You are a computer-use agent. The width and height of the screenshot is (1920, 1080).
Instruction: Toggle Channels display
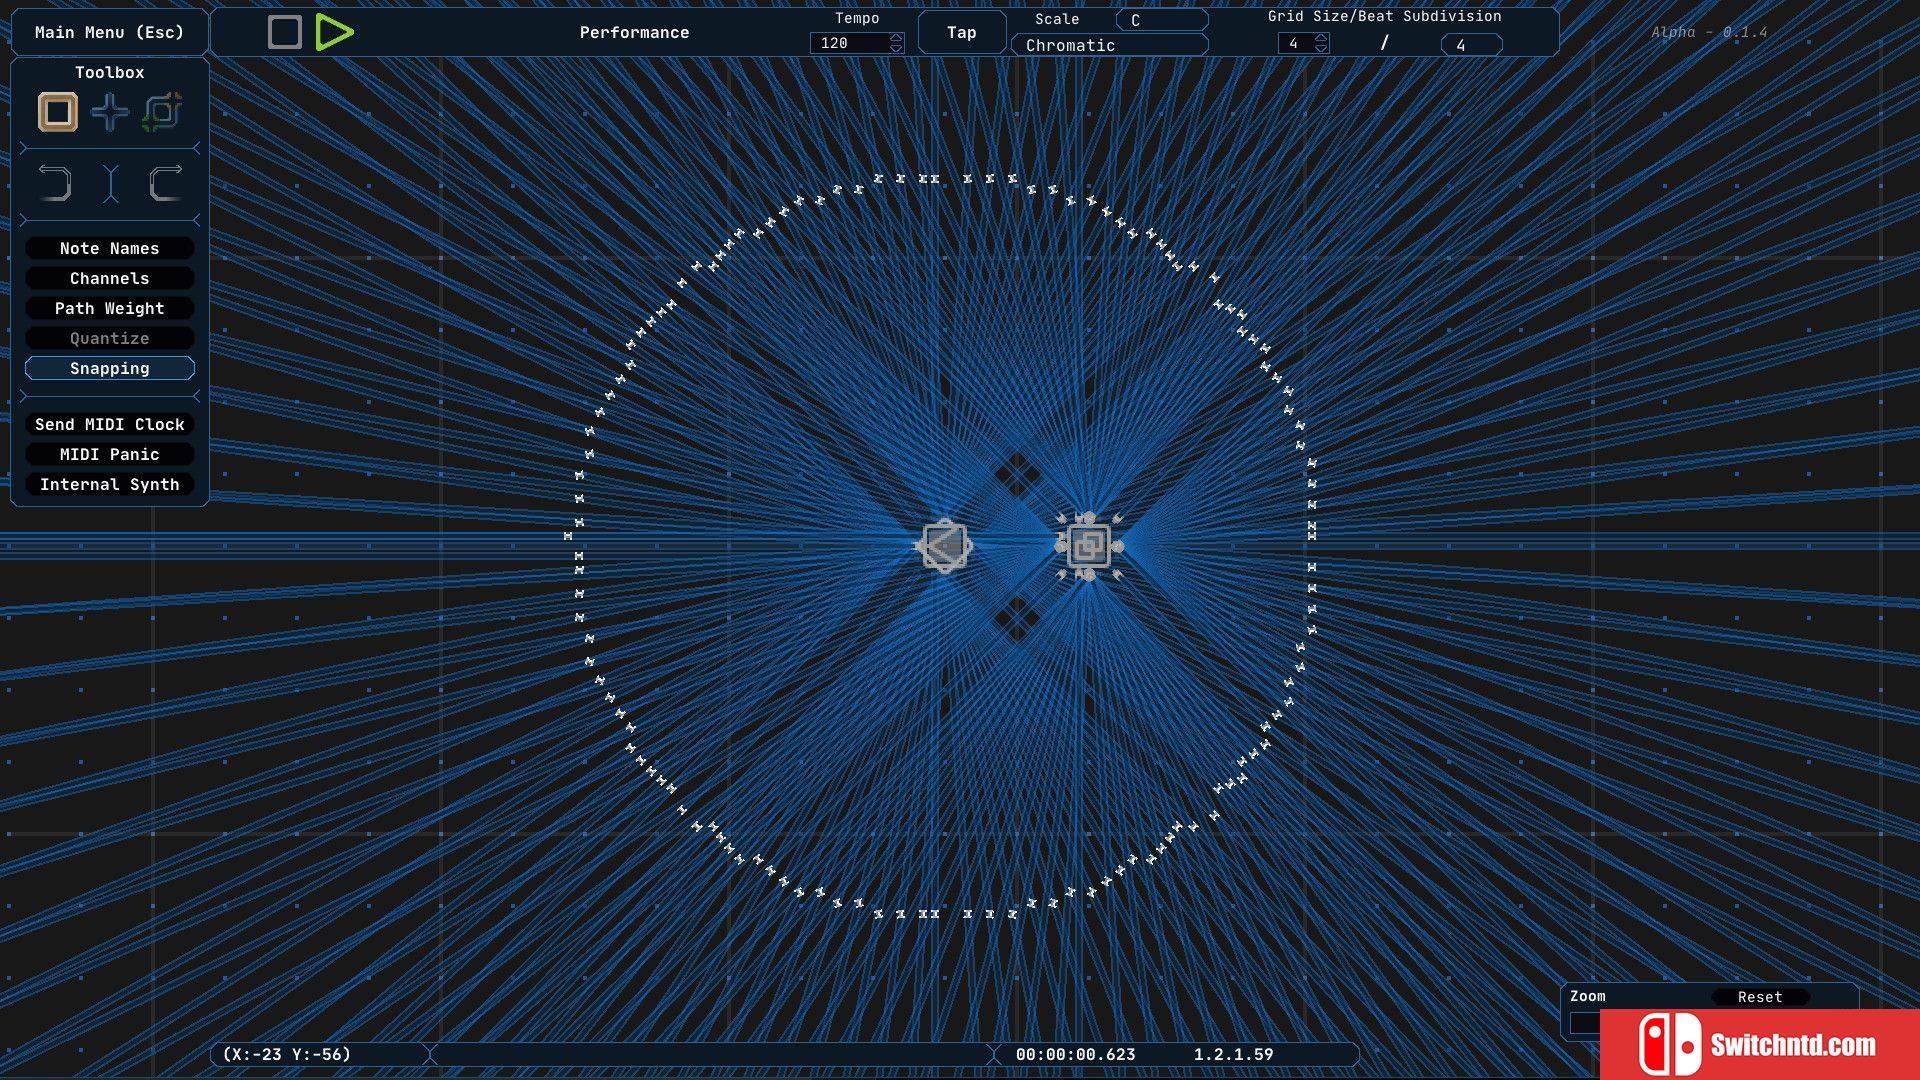click(x=110, y=278)
